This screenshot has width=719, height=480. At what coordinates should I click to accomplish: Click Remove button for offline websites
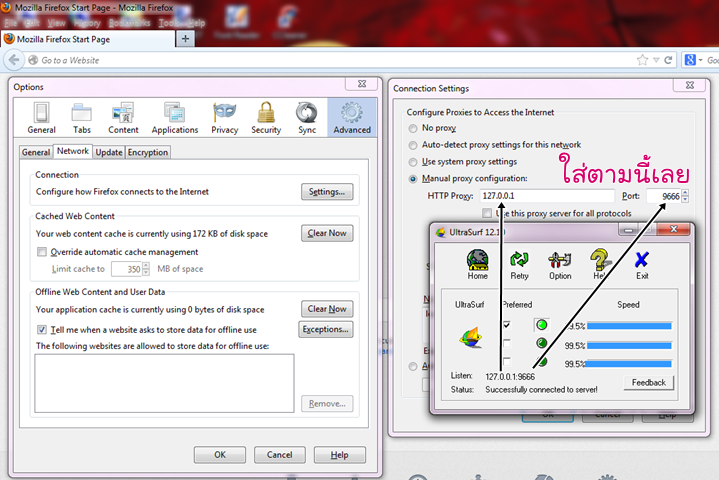pos(327,403)
